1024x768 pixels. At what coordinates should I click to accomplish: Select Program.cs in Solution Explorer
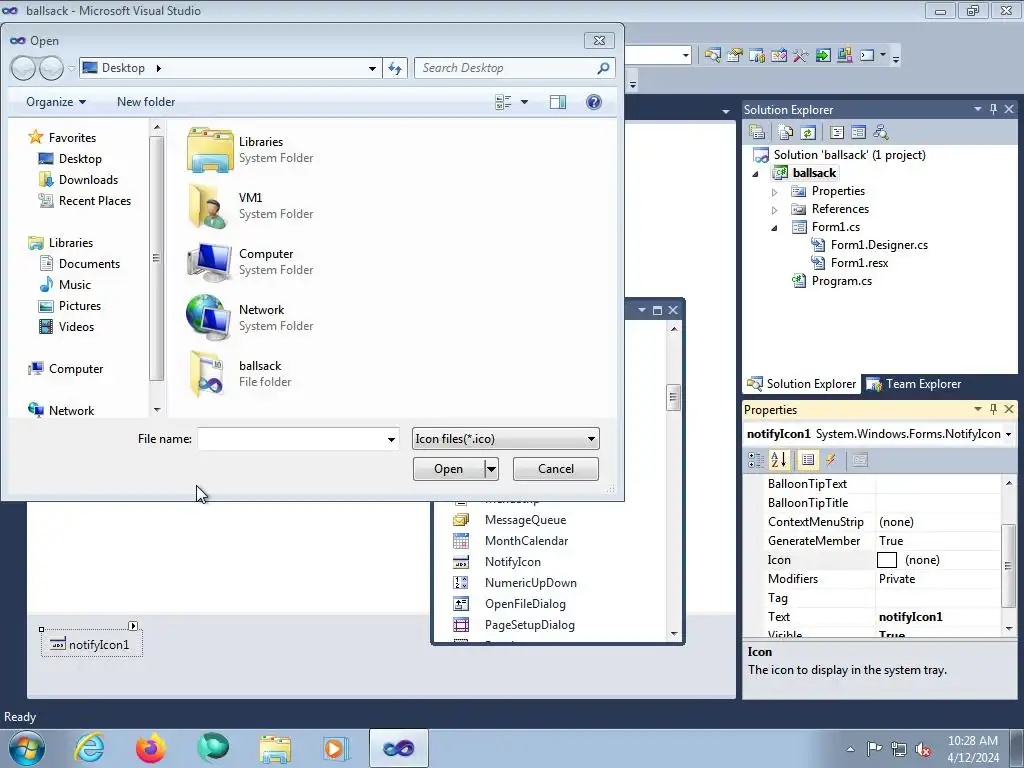tap(832, 281)
